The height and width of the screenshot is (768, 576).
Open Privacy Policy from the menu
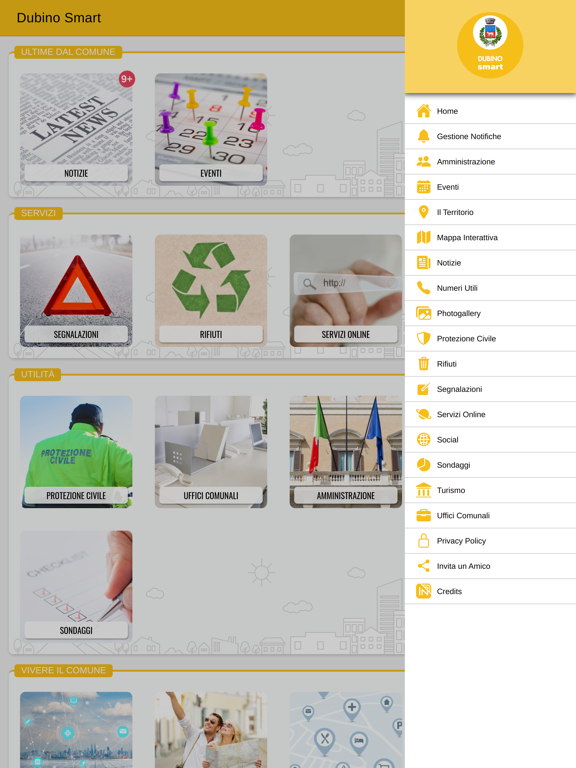[x=490, y=541]
